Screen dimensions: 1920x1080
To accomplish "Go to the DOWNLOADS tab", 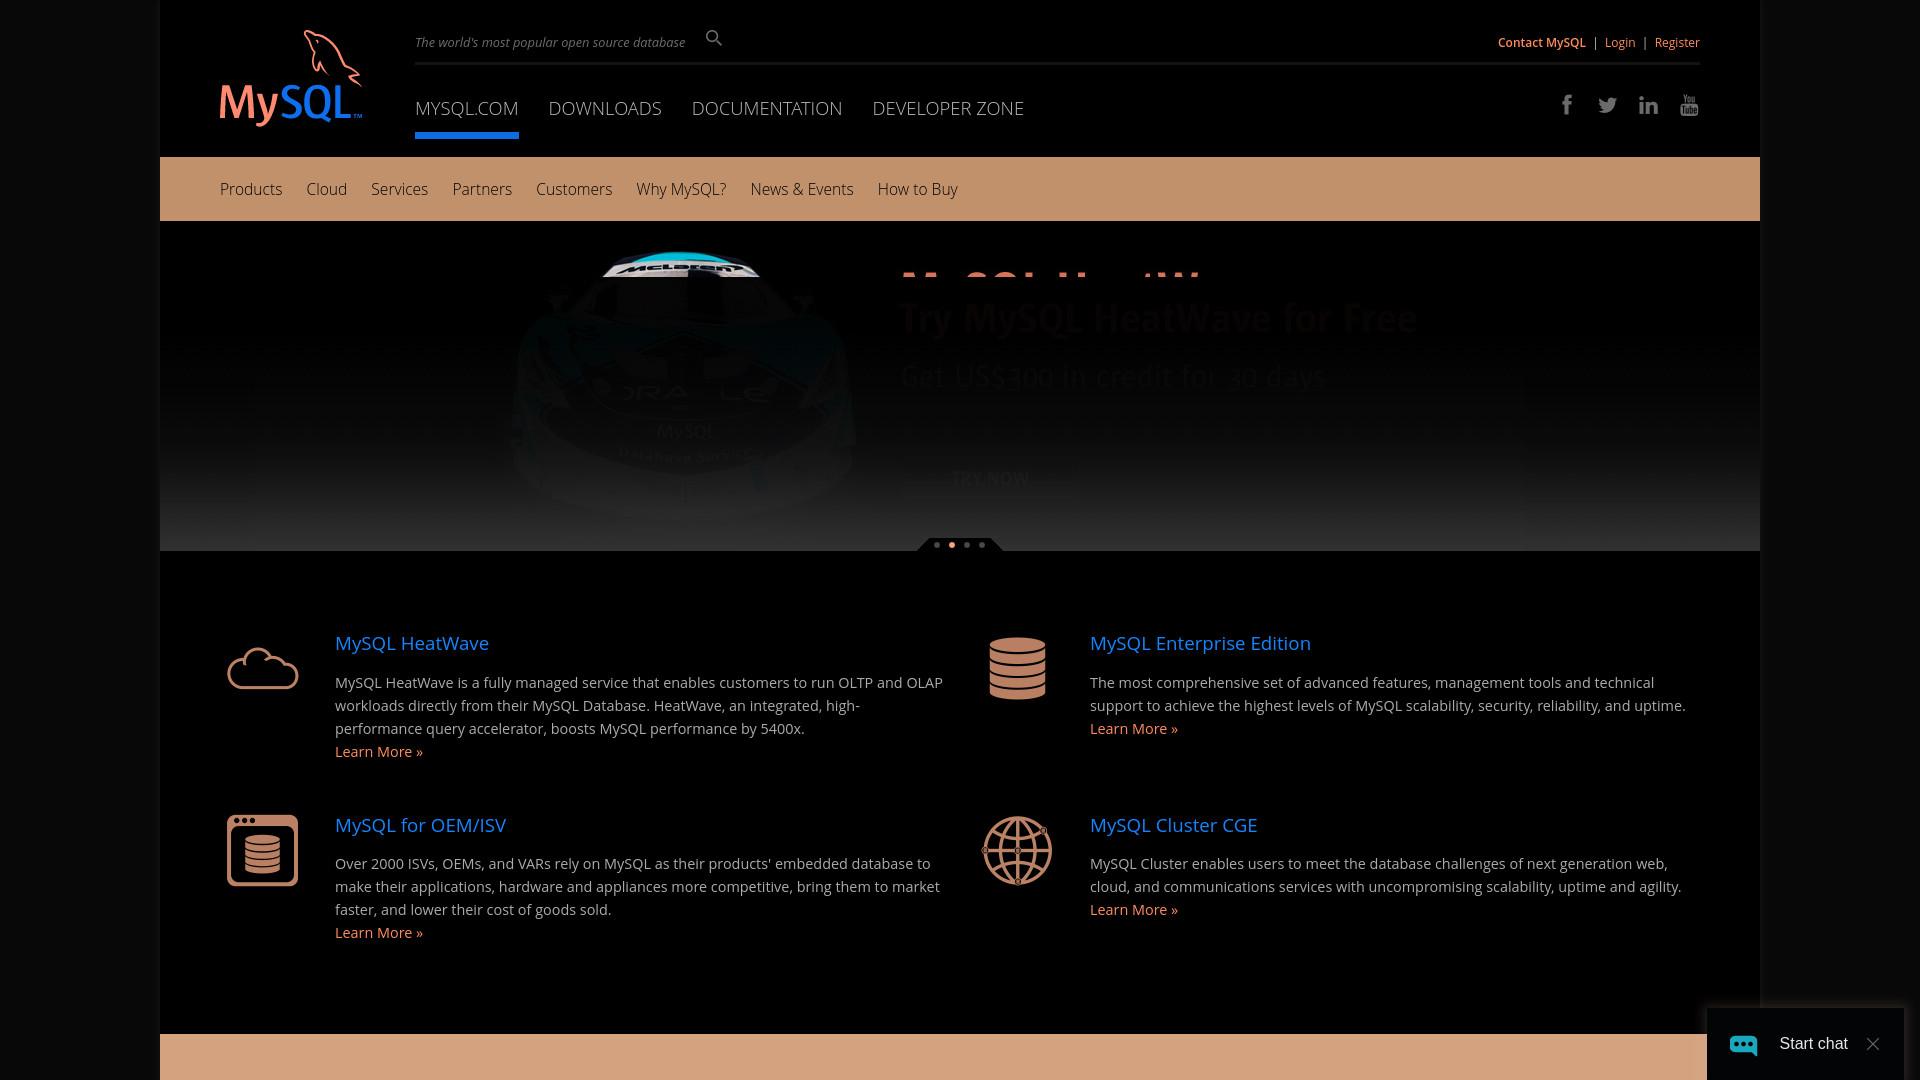I will [x=605, y=108].
